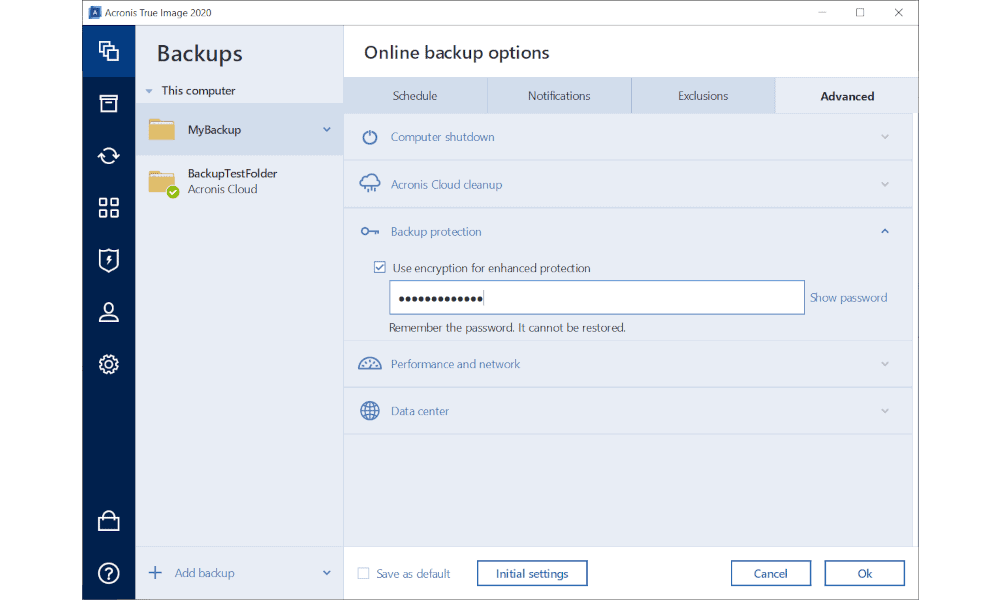The width and height of the screenshot is (1000, 600).
Task: Click the Computer shutdown label
Action: click(x=443, y=137)
